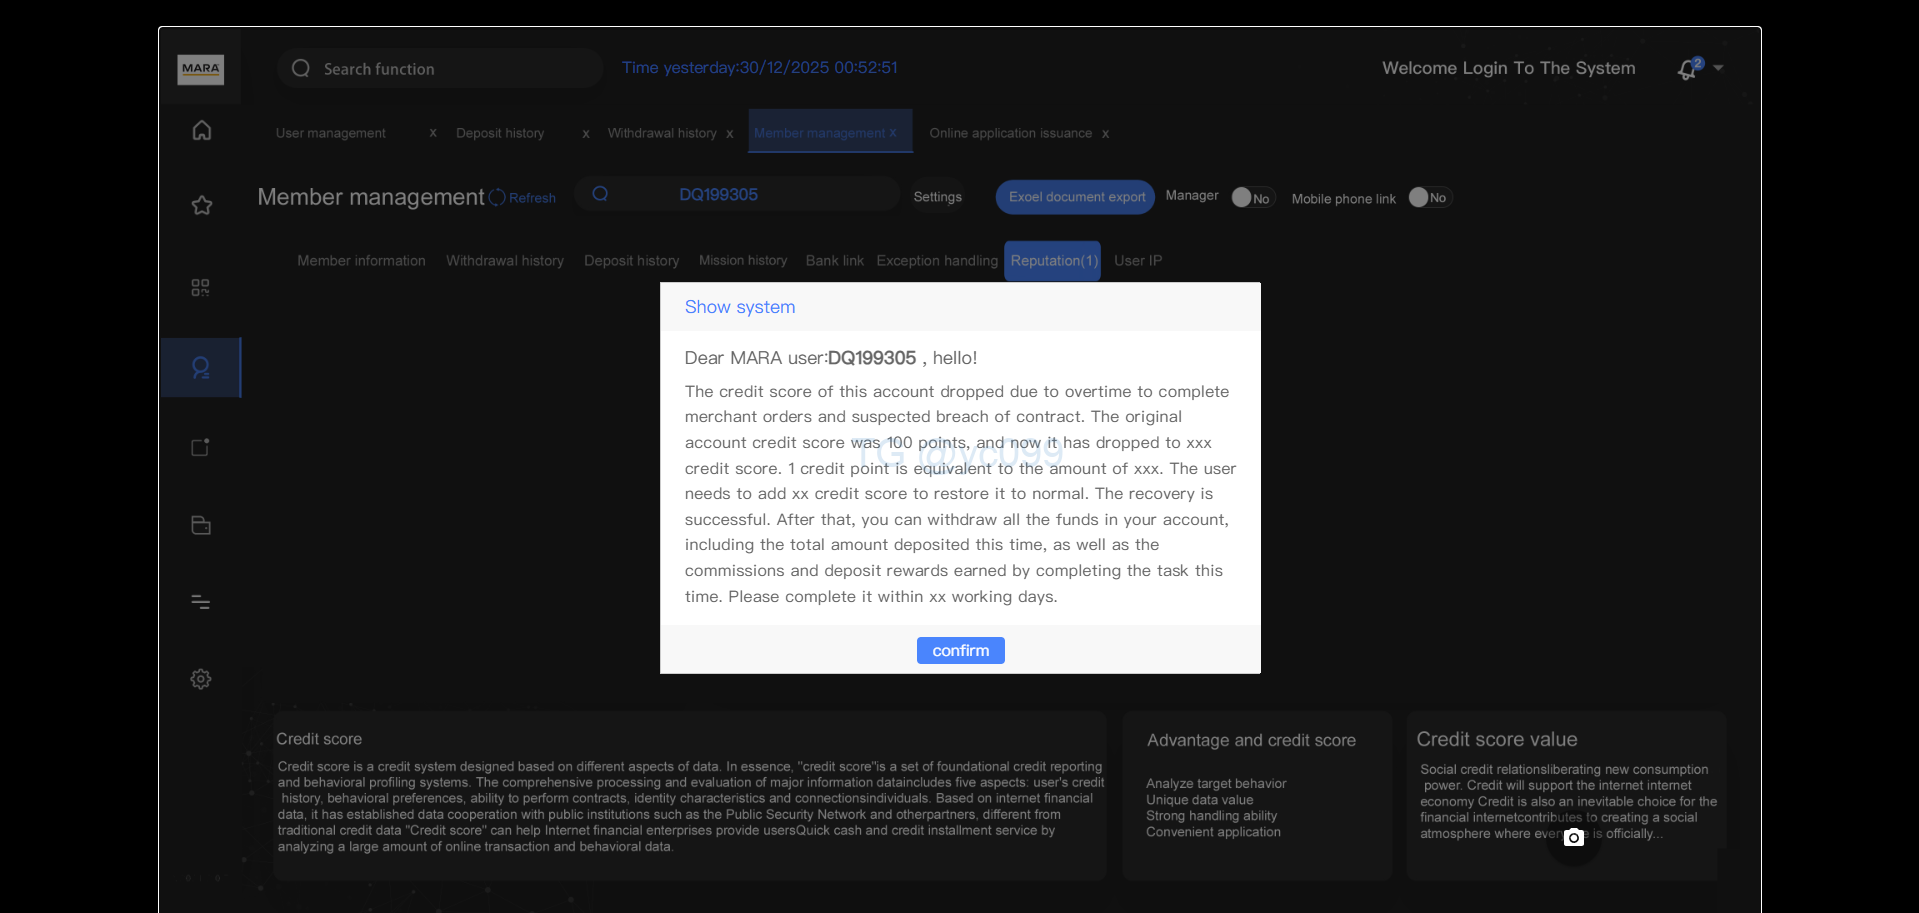1919x913 pixels.
Task: Open the Bank link sub-tab
Action: point(834,261)
